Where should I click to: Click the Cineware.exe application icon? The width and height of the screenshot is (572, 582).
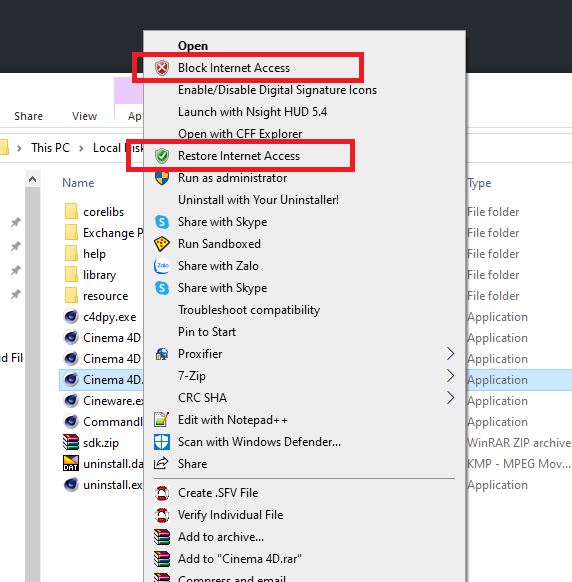[71, 400]
